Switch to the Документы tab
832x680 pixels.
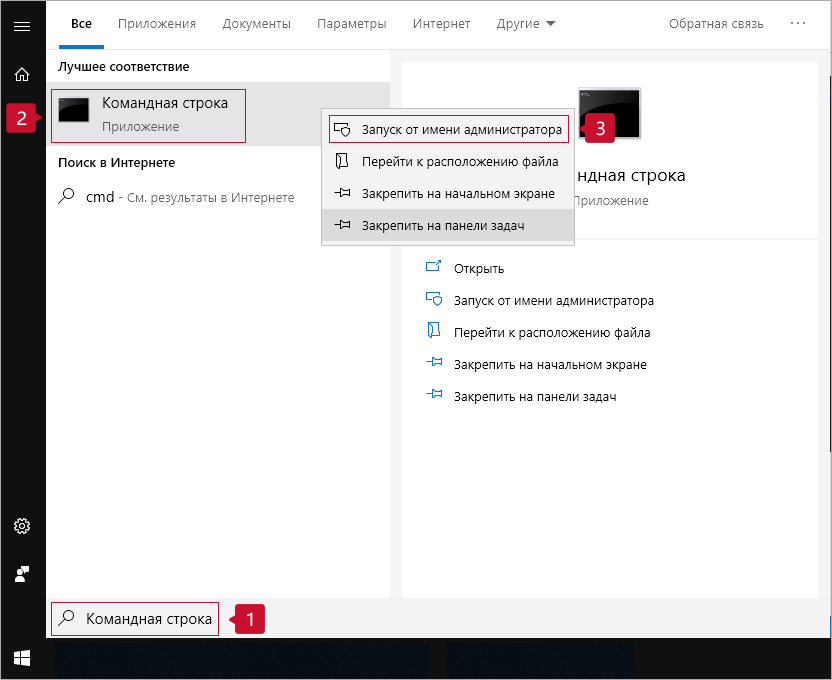click(256, 23)
